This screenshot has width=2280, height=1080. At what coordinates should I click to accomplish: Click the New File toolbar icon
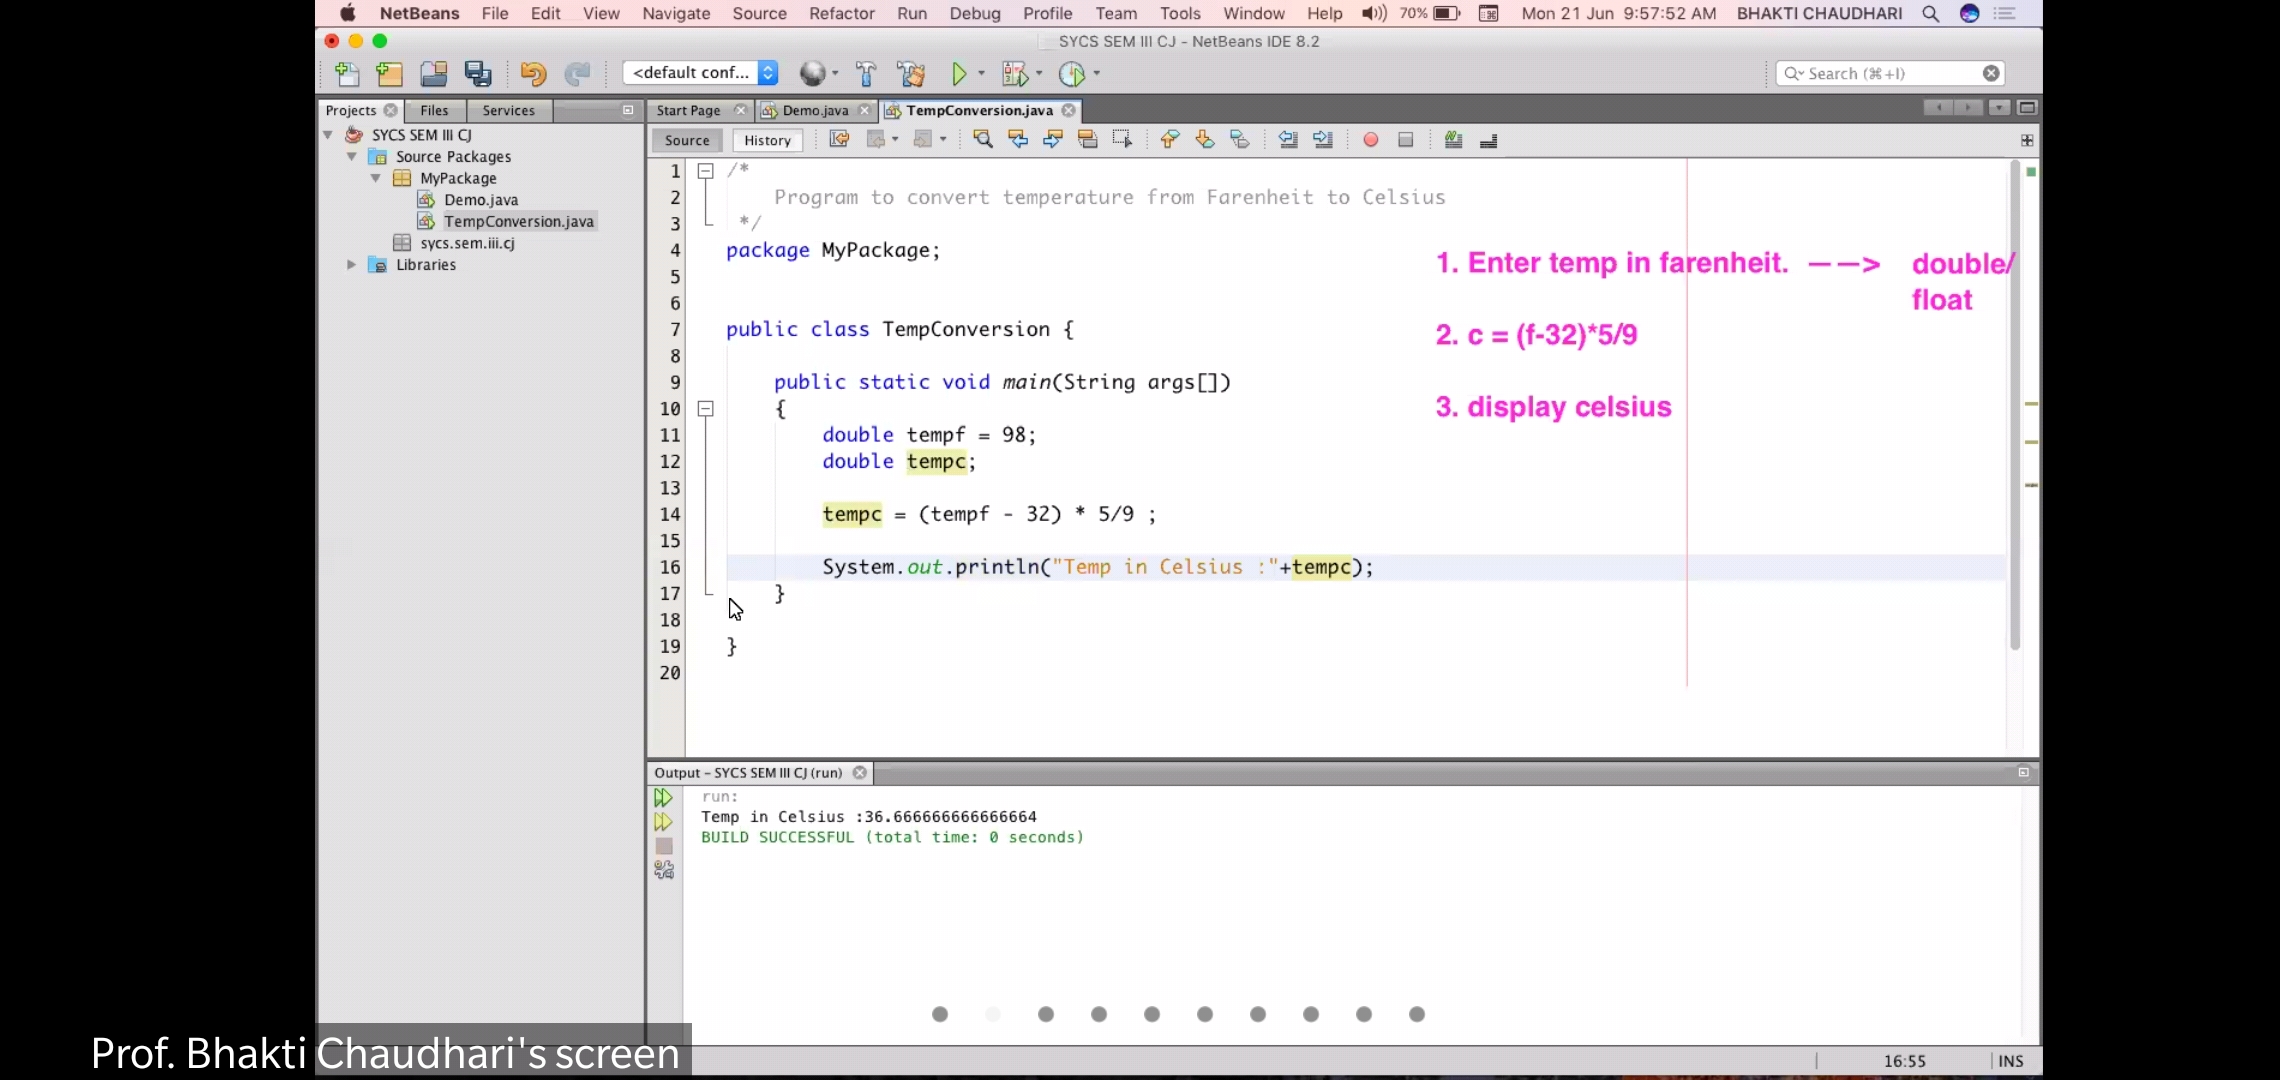[x=347, y=74]
